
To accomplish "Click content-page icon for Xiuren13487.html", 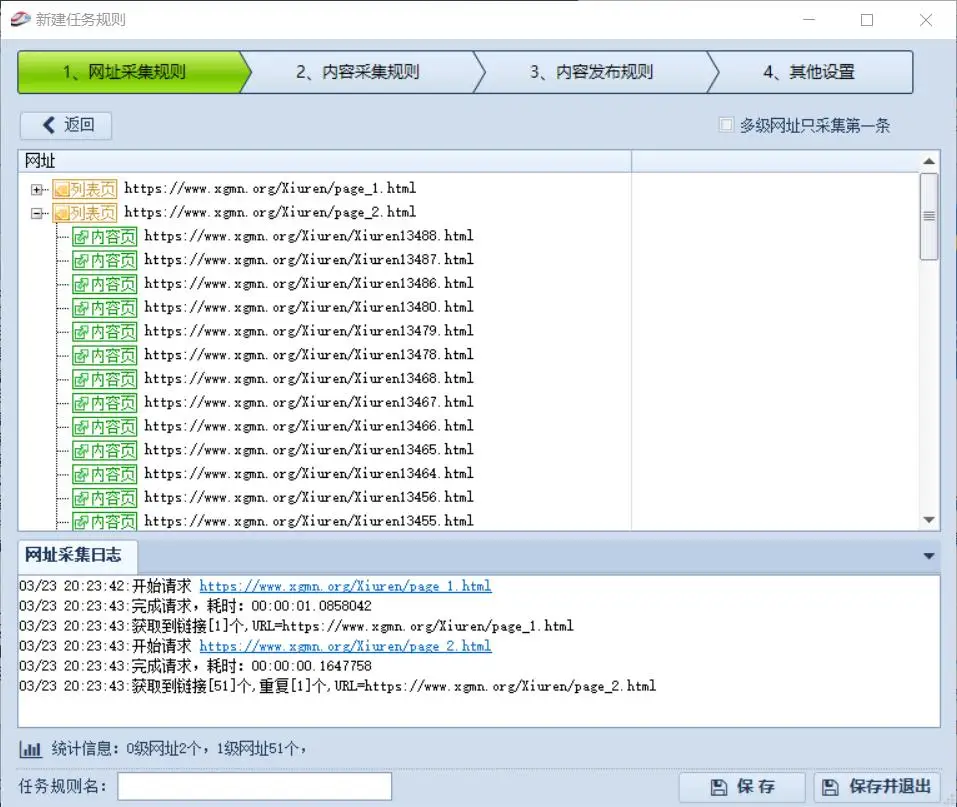I will pos(104,261).
